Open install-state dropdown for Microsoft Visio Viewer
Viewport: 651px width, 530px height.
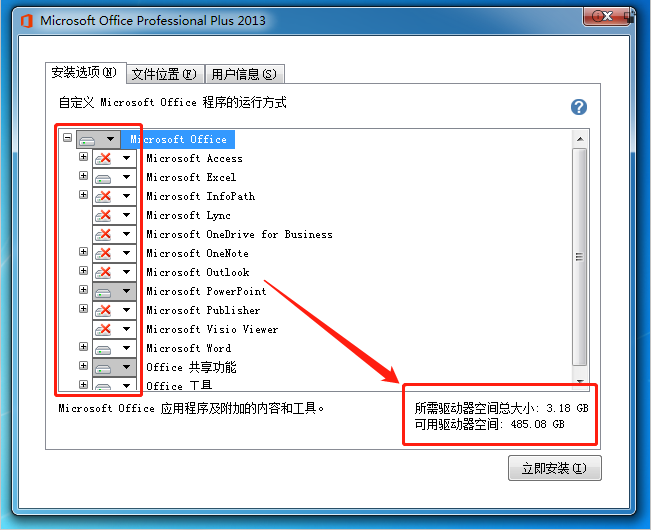click(115, 329)
